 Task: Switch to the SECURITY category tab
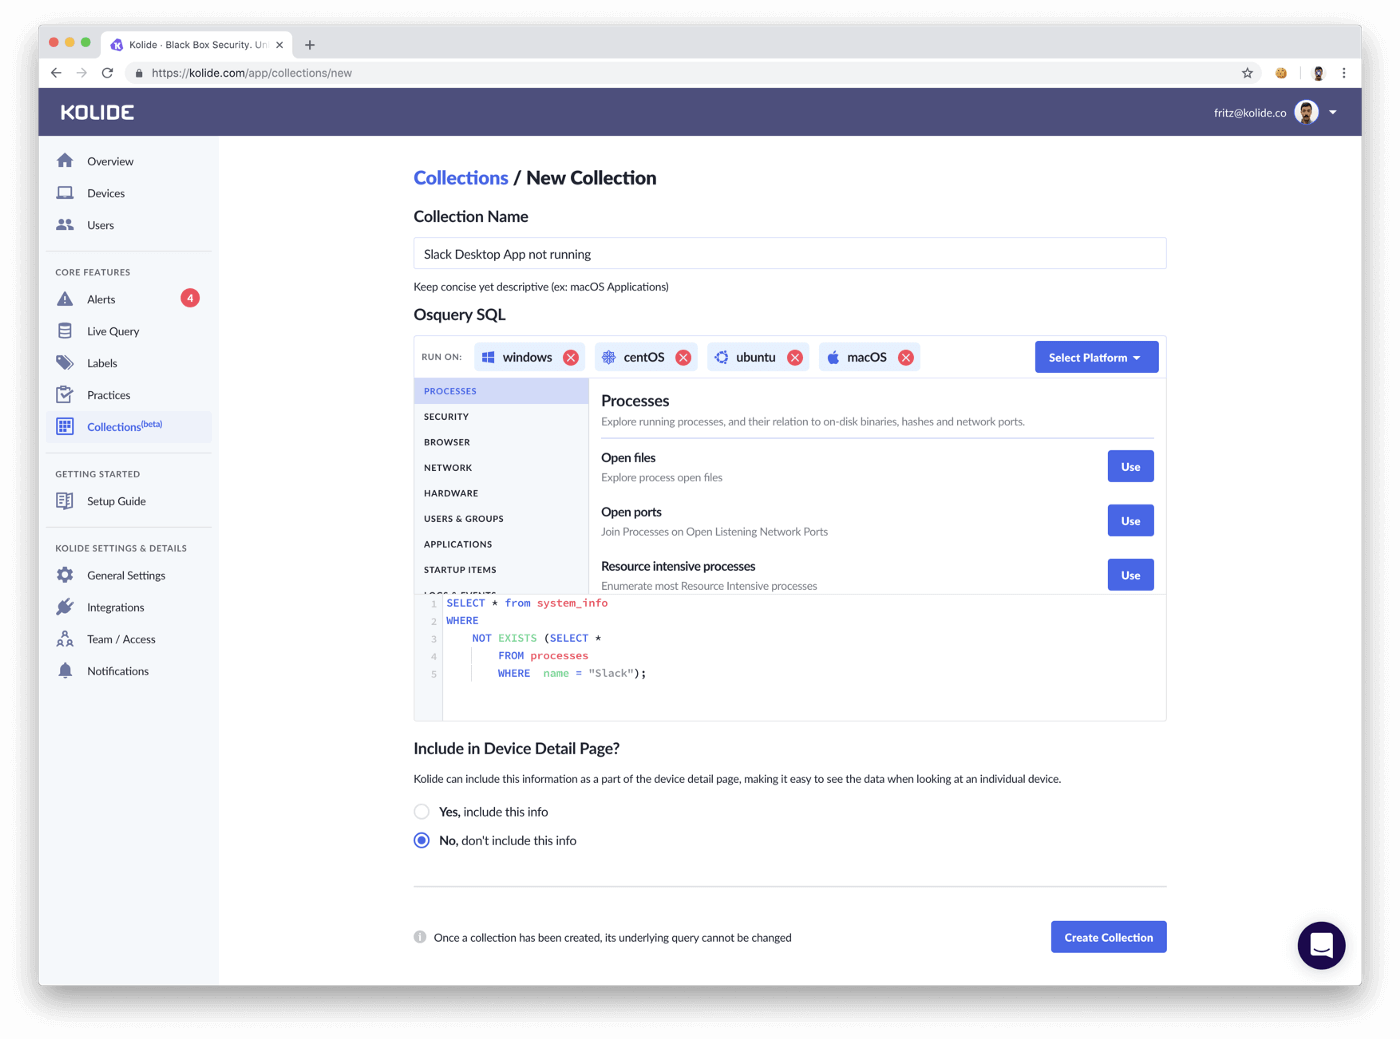click(446, 416)
